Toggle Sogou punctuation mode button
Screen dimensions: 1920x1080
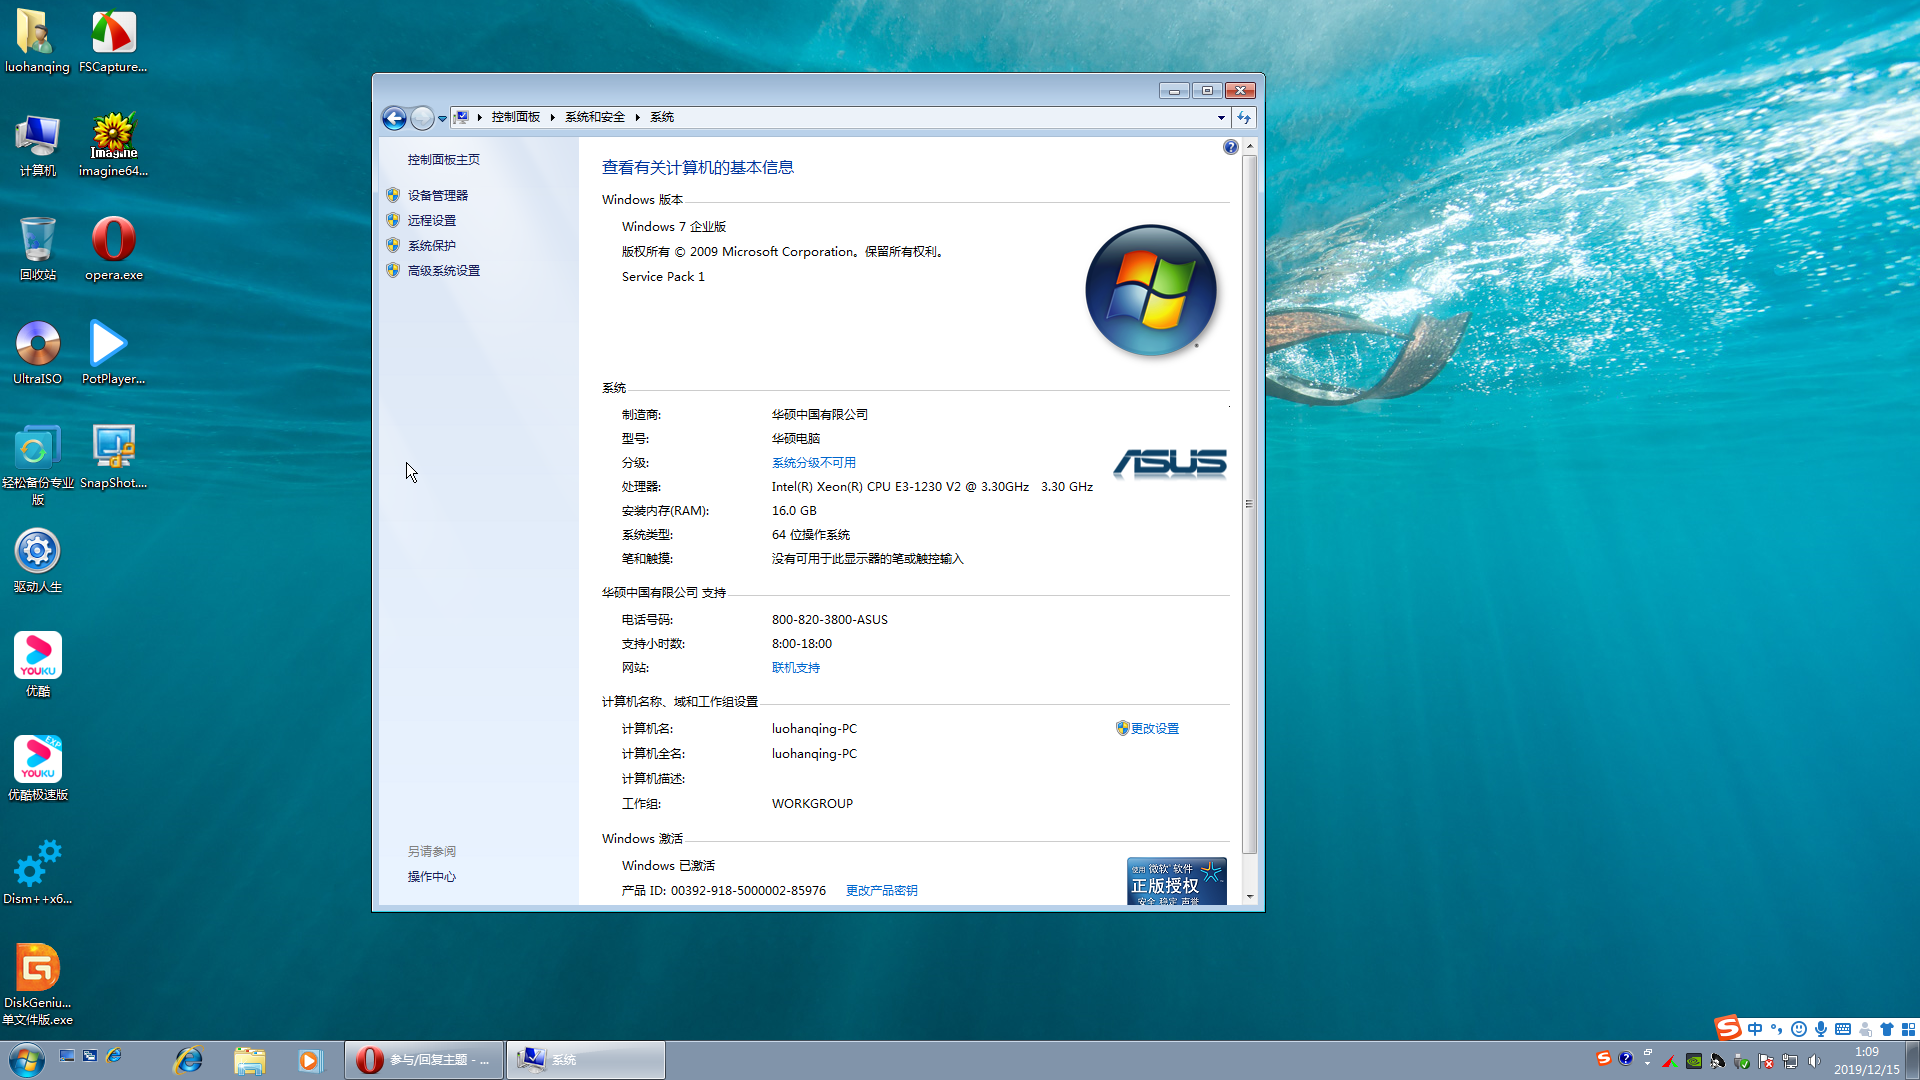(1777, 1029)
